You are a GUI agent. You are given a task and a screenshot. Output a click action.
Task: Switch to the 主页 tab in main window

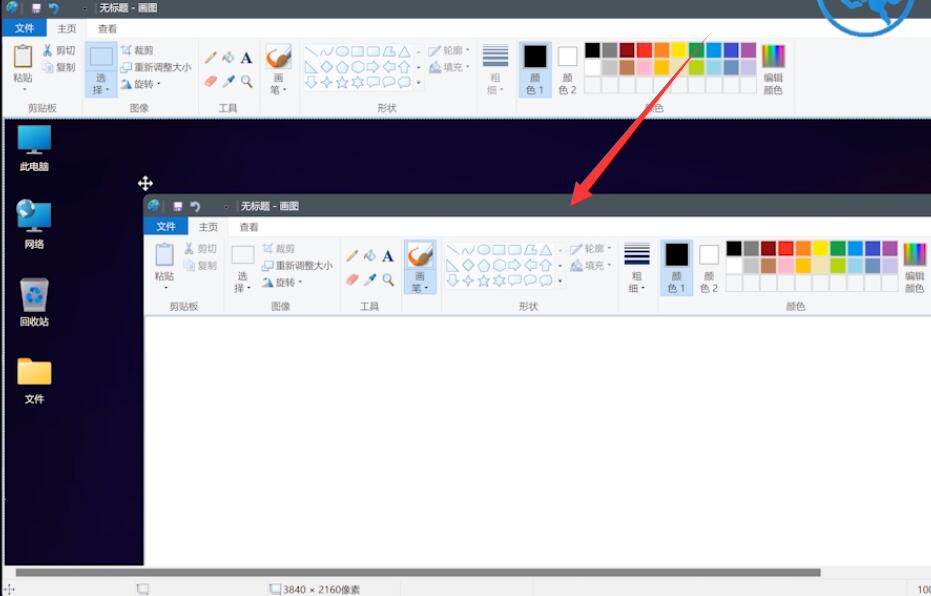click(x=66, y=28)
